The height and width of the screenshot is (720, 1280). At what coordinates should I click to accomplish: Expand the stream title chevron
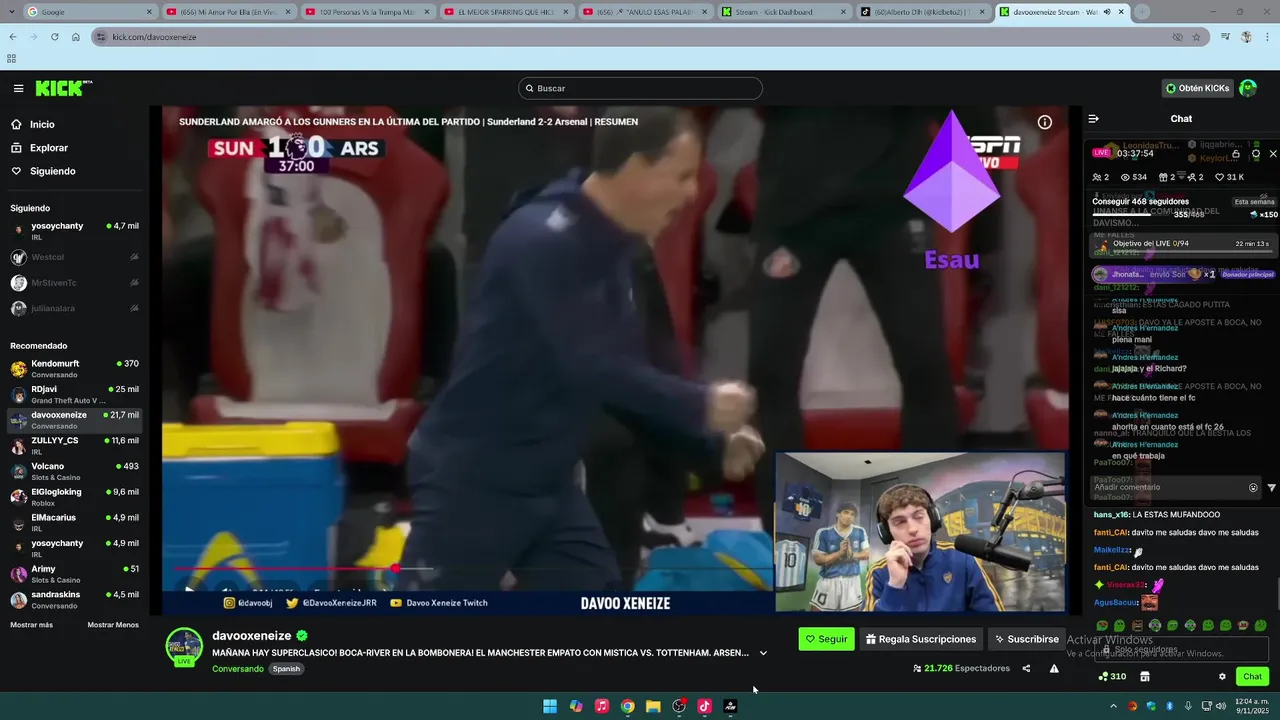(763, 653)
